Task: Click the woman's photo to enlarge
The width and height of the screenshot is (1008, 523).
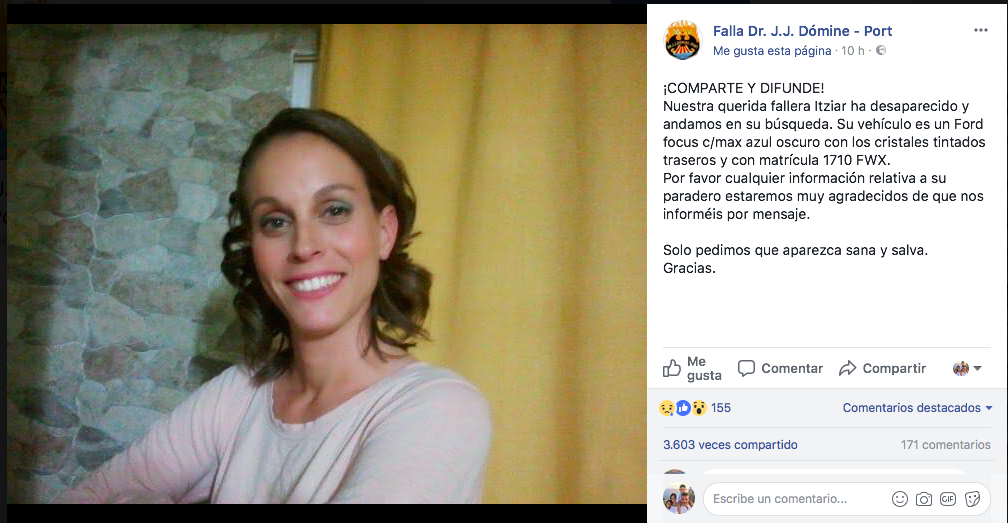Action: coord(327,263)
